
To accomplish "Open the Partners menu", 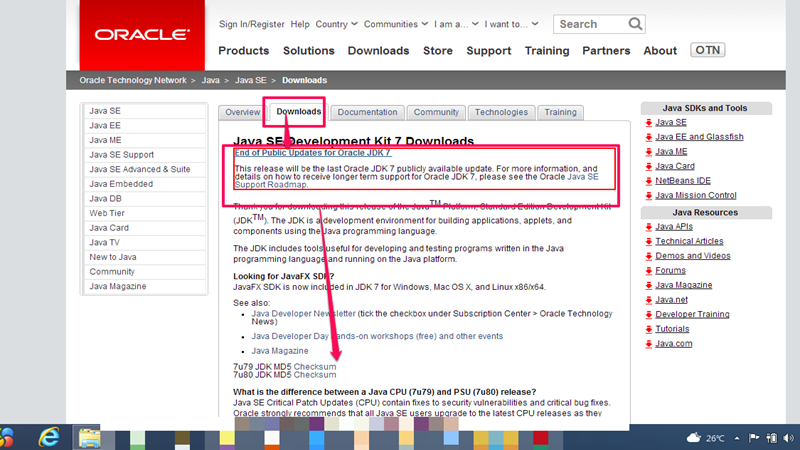I will click(606, 51).
